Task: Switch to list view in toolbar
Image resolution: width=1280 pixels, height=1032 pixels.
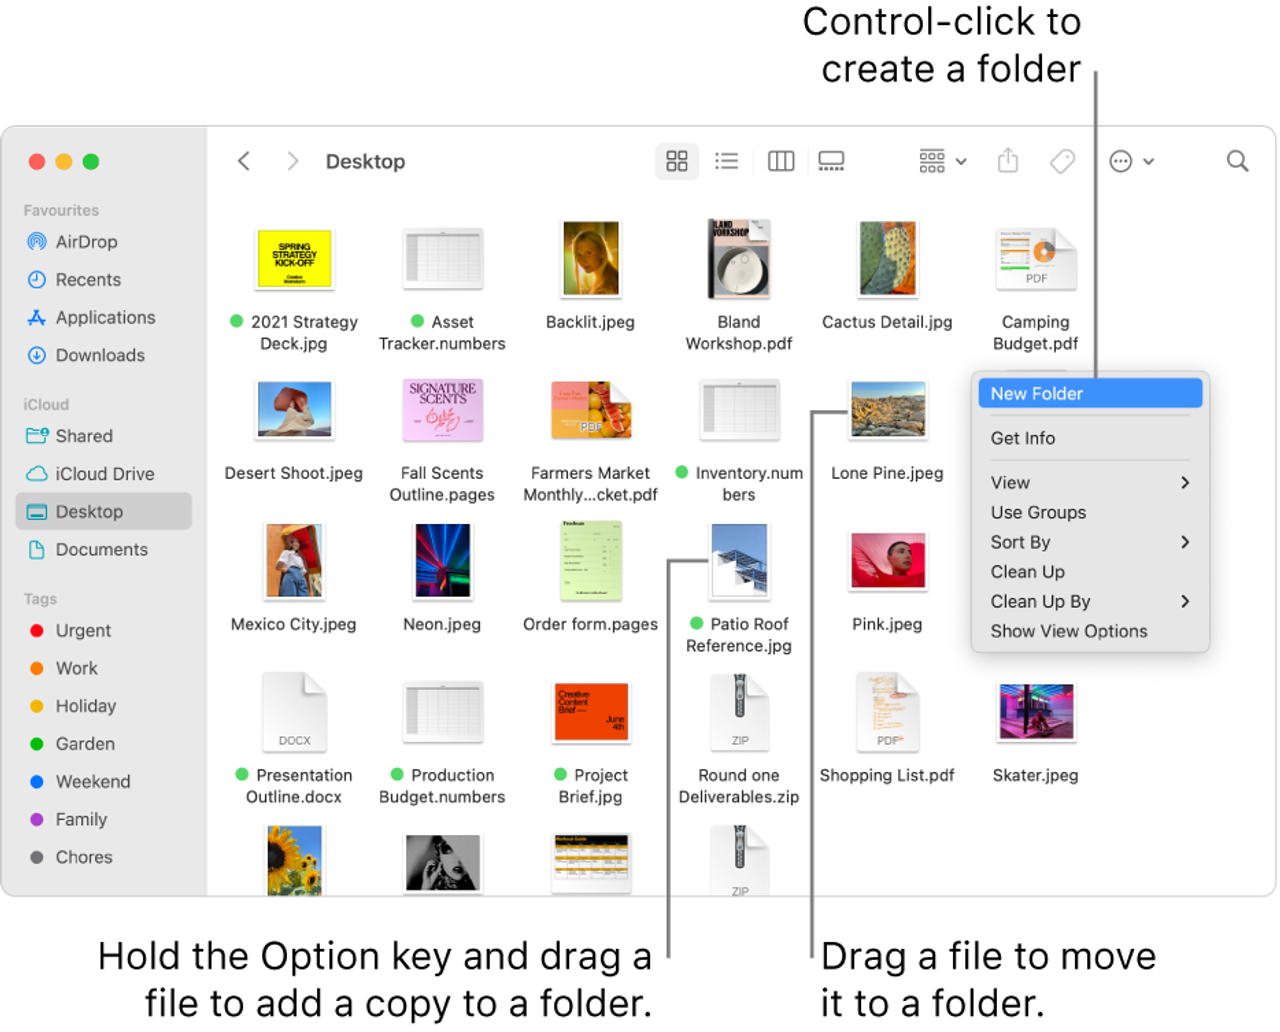Action: 727,161
